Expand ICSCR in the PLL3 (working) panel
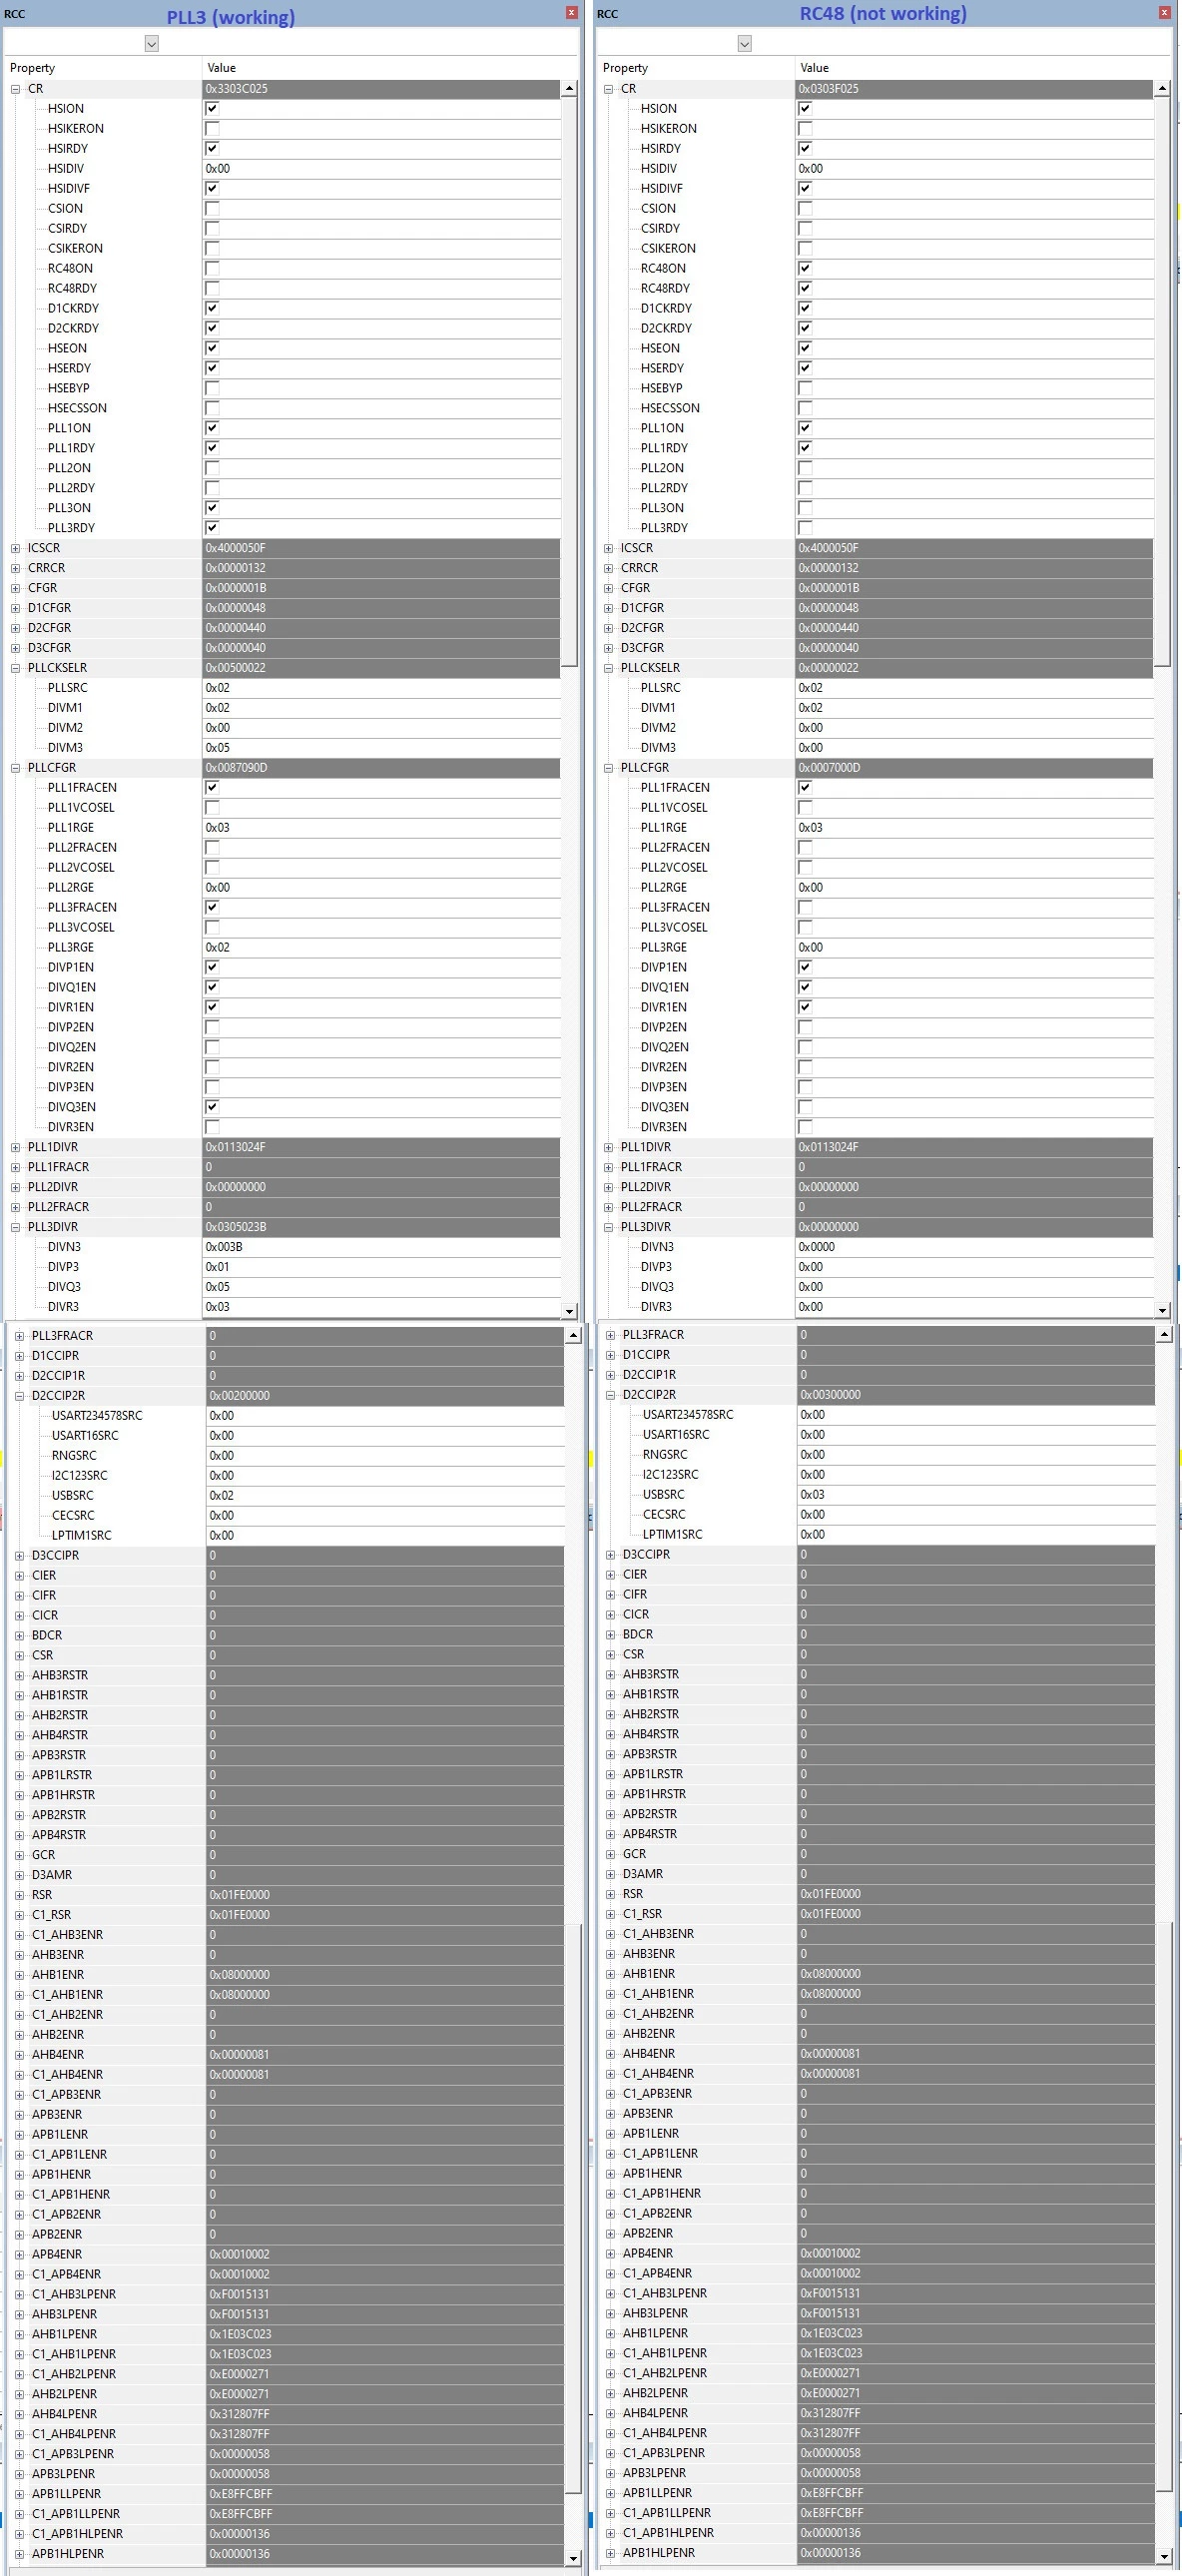 click(16, 548)
